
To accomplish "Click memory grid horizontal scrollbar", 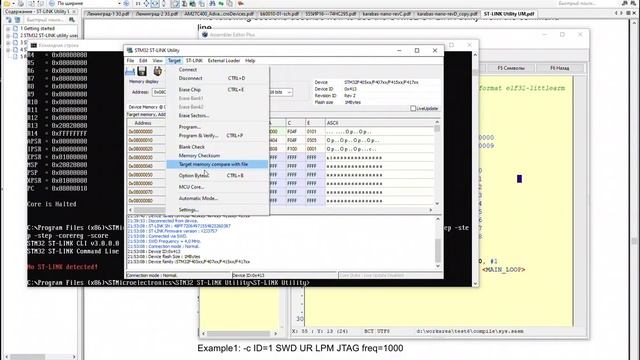I will click(280, 210).
